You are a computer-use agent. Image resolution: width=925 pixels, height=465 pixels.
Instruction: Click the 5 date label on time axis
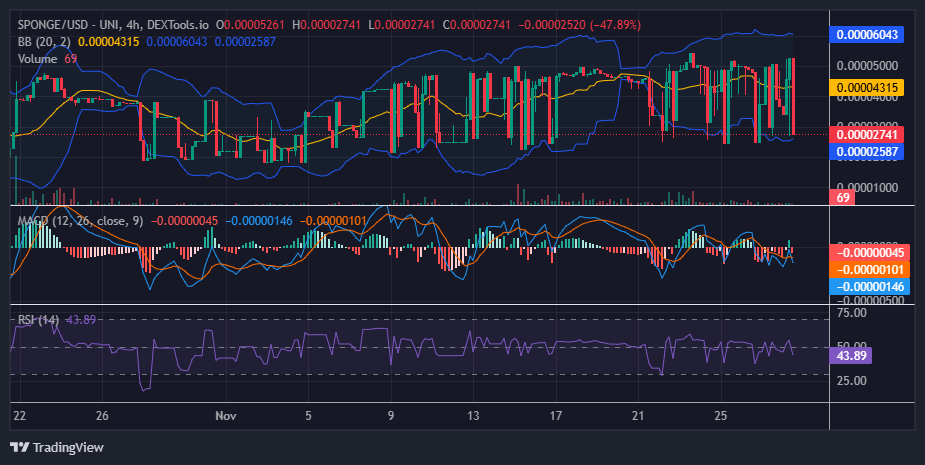click(x=308, y=415)
